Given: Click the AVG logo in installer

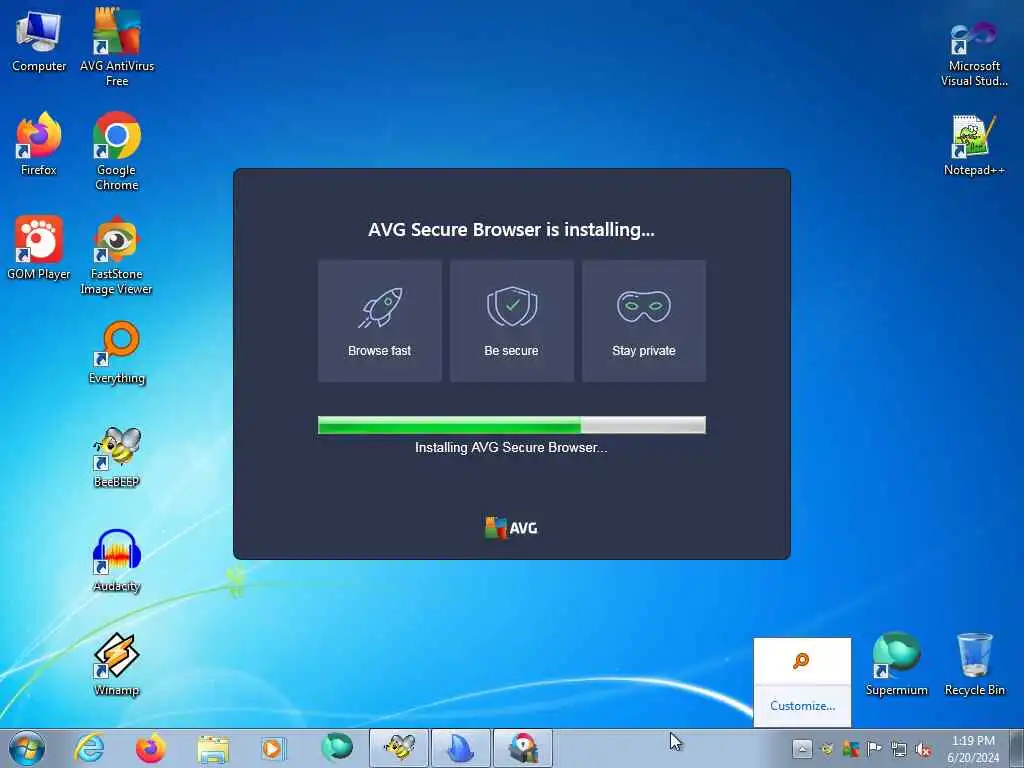Looking at the screenshot, I should 511,528.
